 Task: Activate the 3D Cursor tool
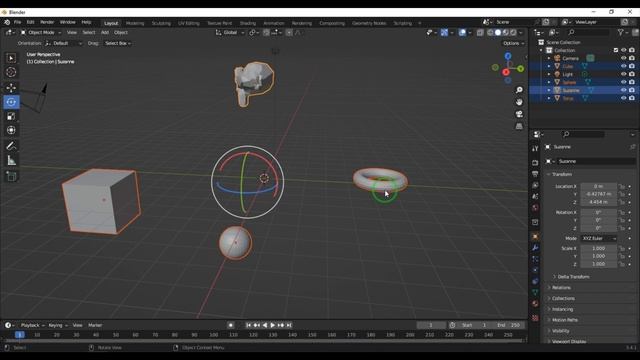[x=11, y=72]
